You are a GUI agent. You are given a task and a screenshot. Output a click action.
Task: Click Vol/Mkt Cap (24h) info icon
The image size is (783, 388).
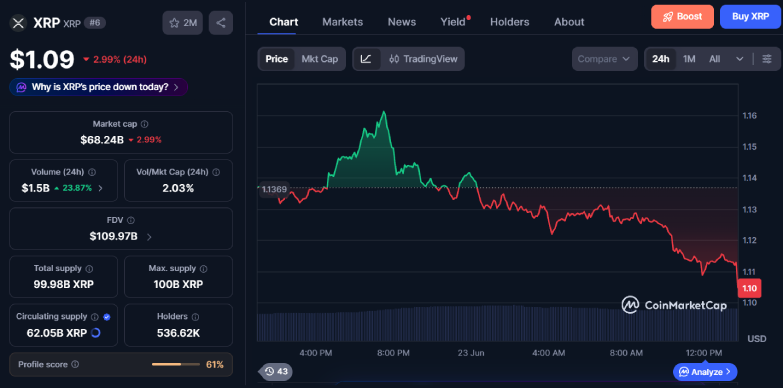coord(216,172)
